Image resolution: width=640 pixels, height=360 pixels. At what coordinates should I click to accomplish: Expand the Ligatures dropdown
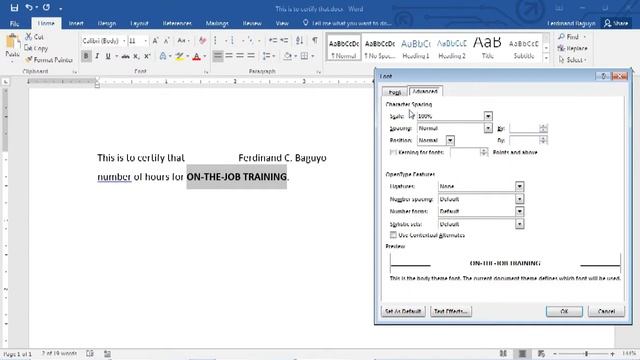[x=519, y=186]
